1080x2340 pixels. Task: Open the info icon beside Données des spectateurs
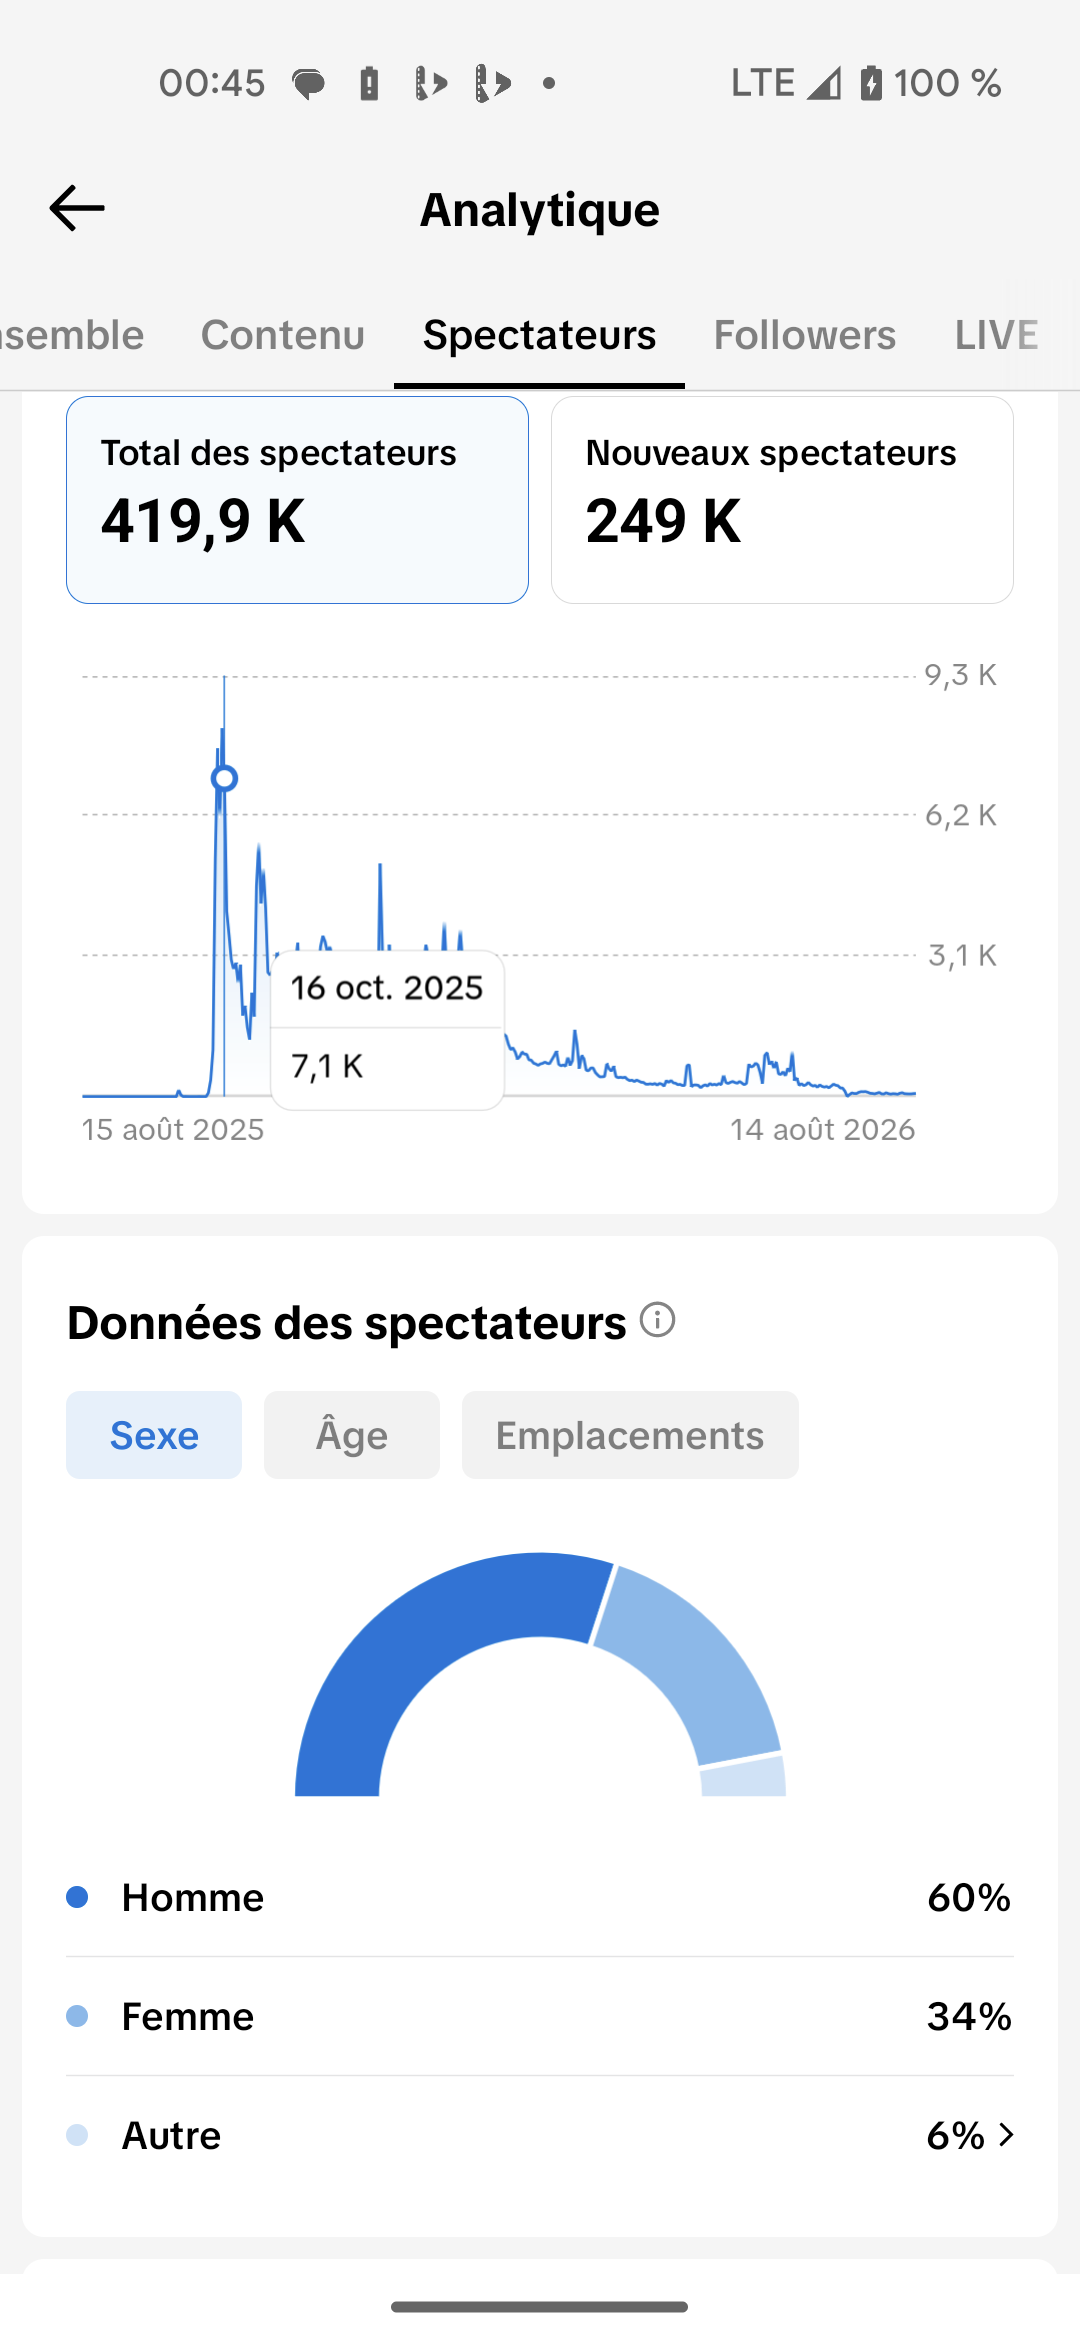658,1320
